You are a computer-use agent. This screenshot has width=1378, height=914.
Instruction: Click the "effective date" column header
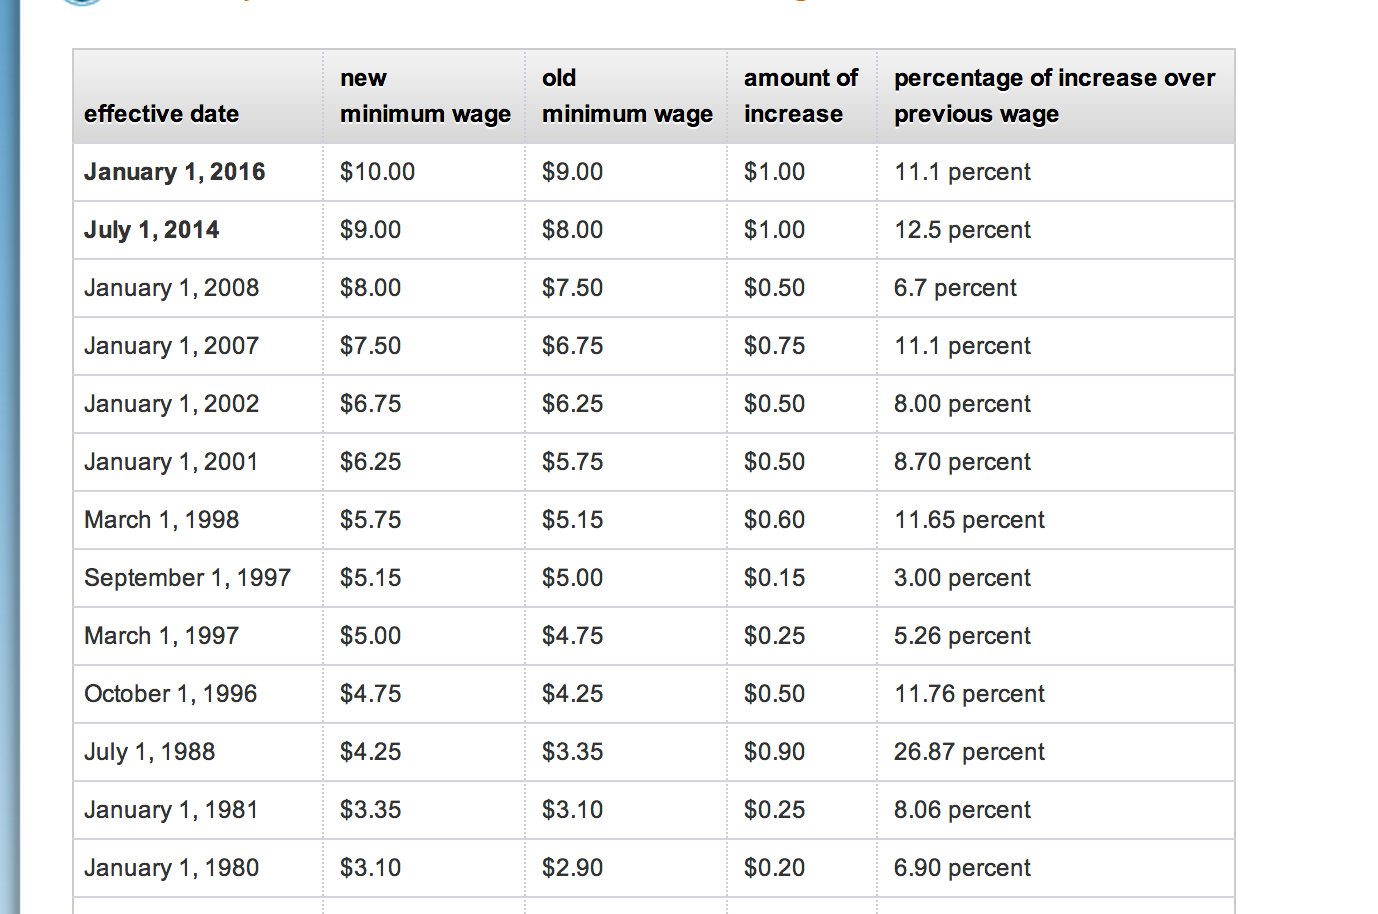(162, 114)
